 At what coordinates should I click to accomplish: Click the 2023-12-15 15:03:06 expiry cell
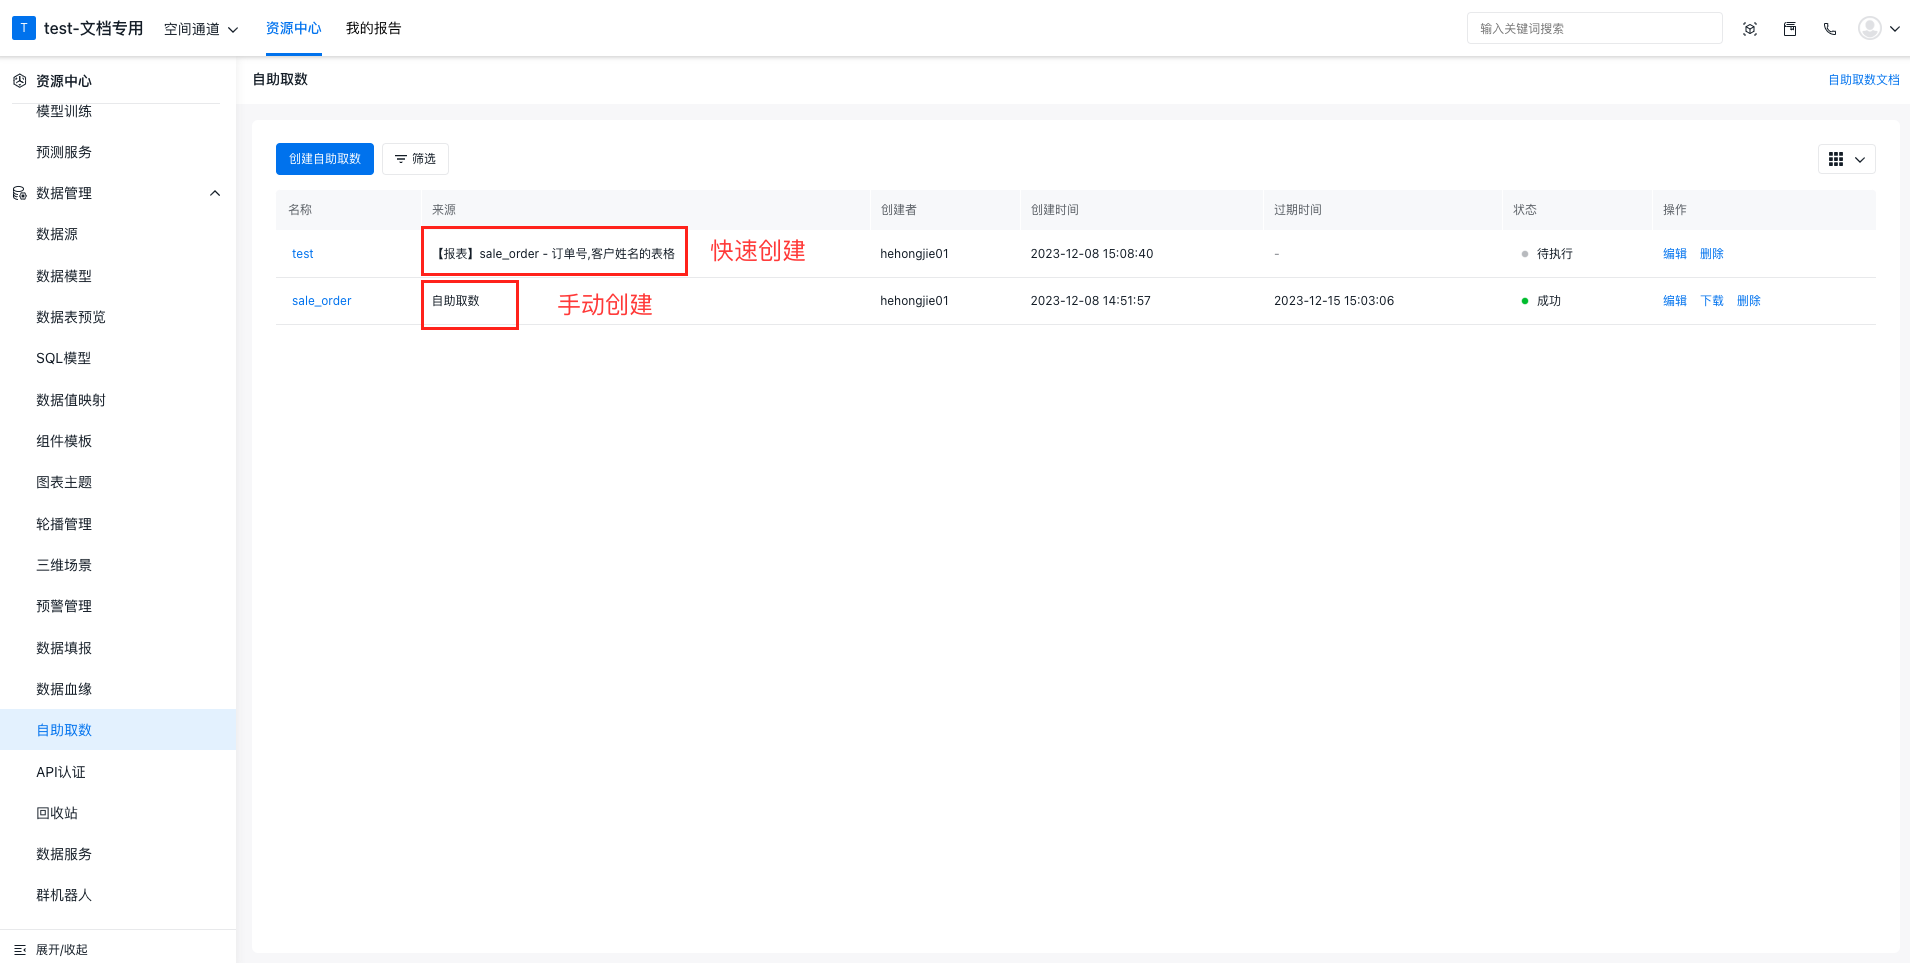pyautogui.click(x=1334, y=301)
